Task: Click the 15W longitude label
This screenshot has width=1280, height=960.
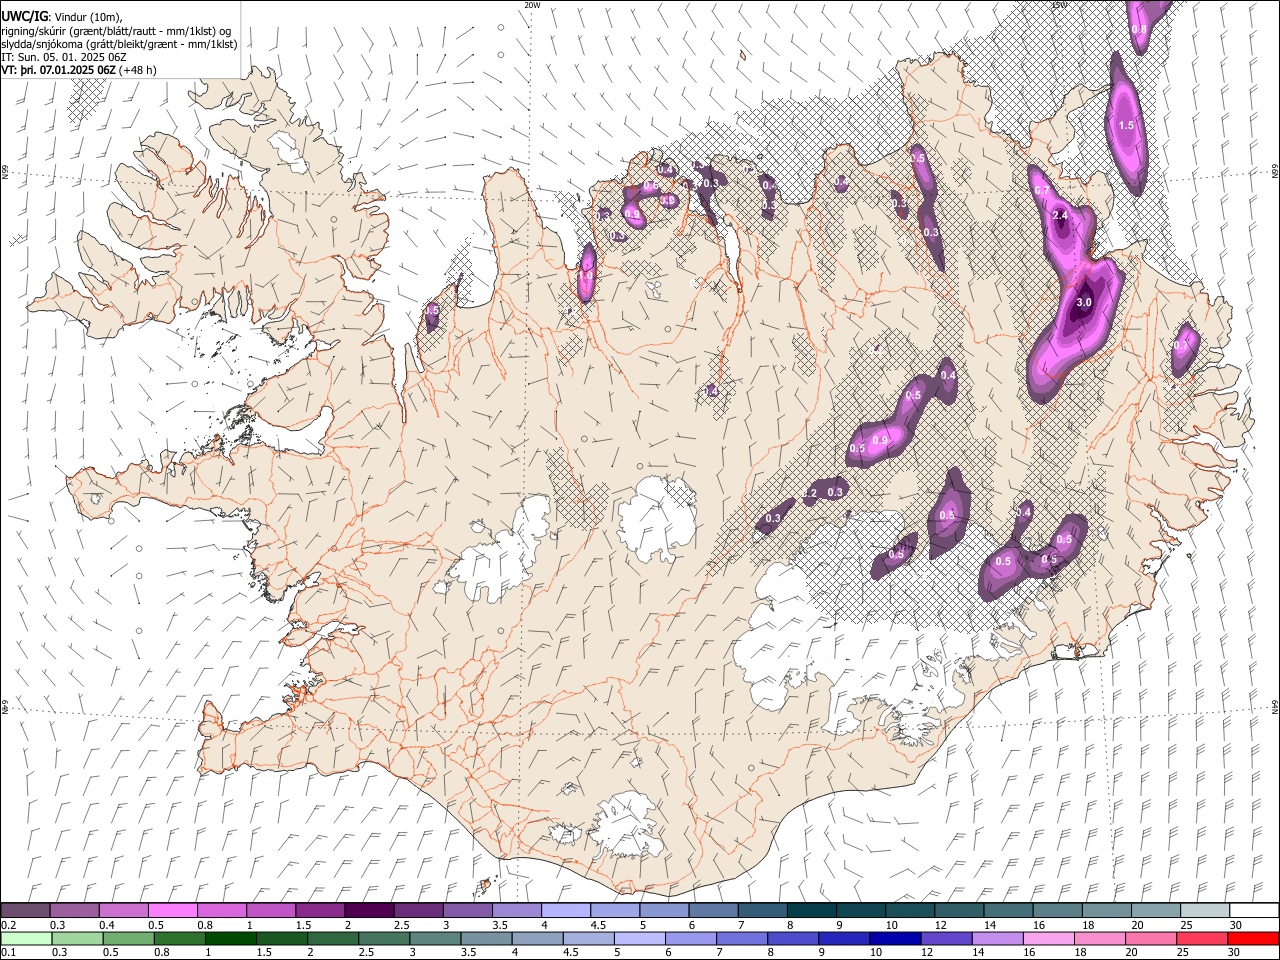Action: [1059, 5]
